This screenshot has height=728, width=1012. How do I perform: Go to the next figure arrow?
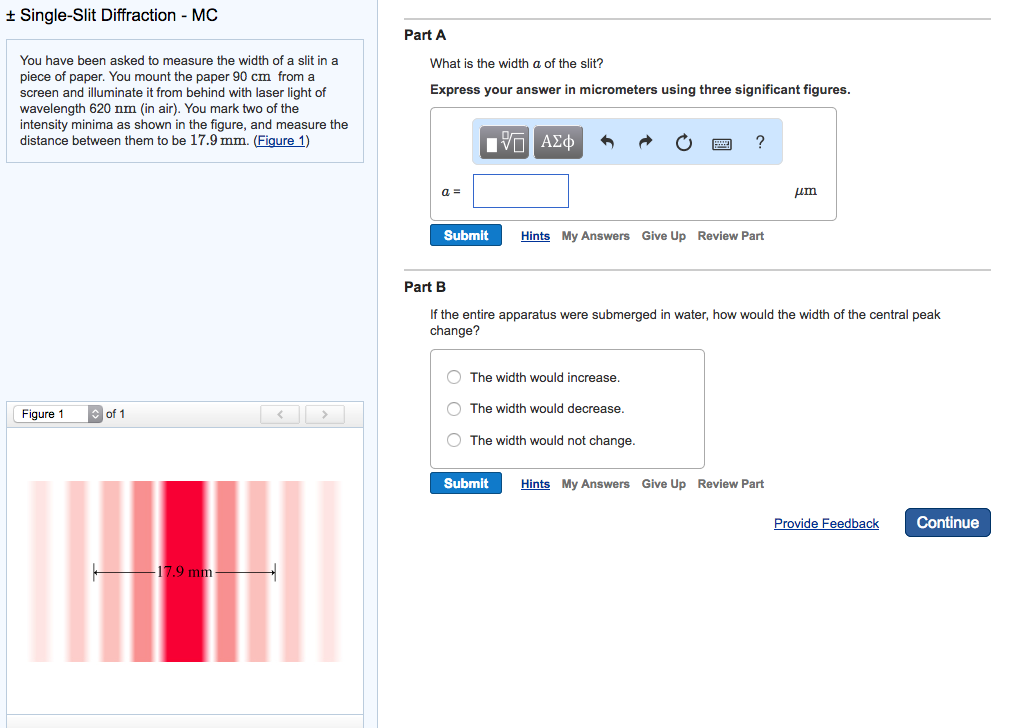click(324, 414)
